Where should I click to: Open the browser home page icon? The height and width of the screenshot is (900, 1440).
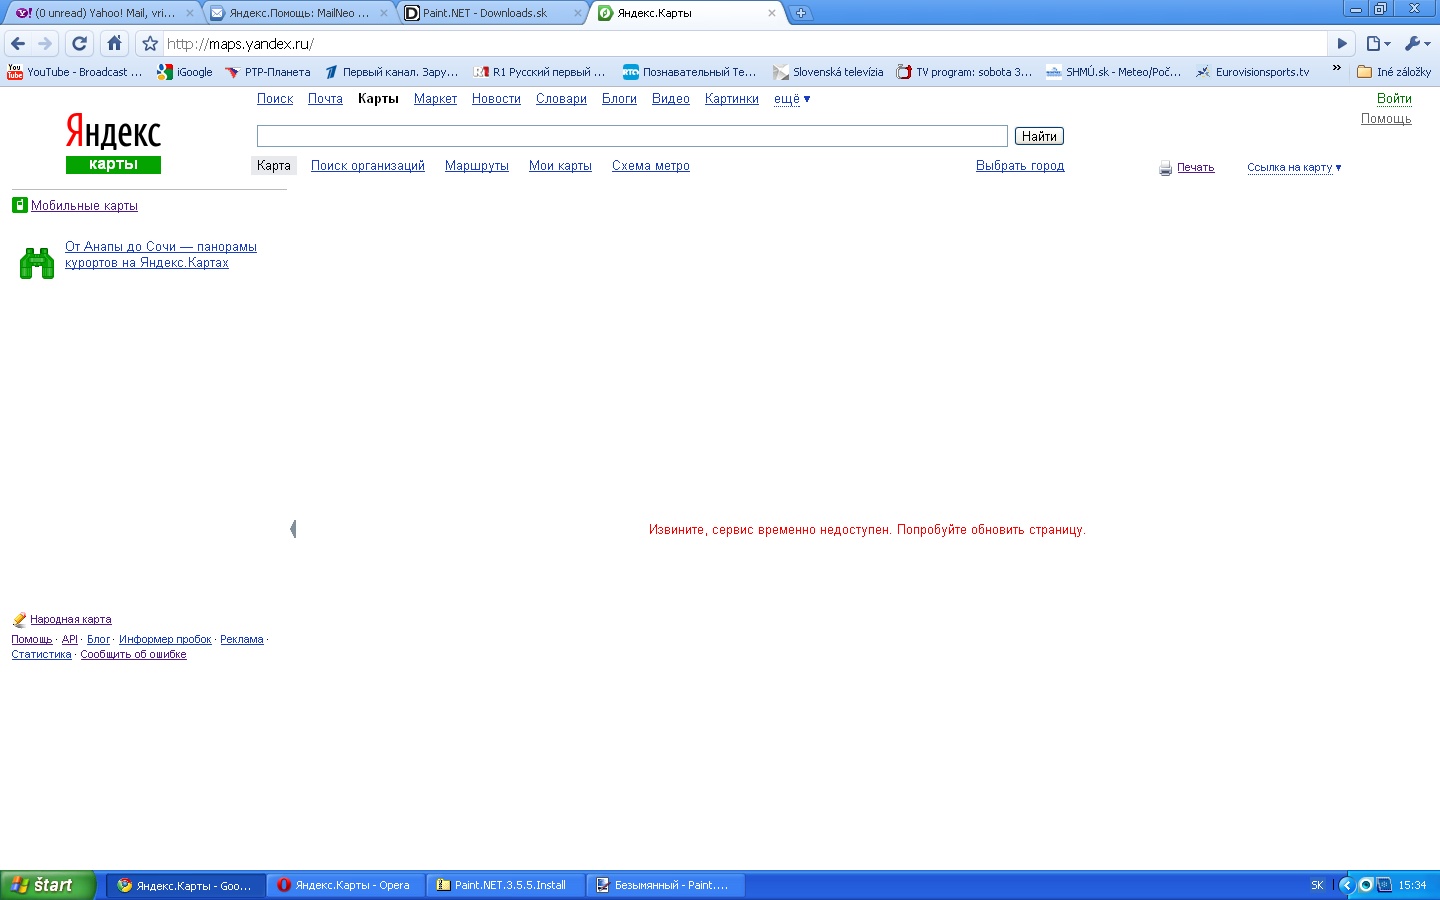(x=115, y=43)
